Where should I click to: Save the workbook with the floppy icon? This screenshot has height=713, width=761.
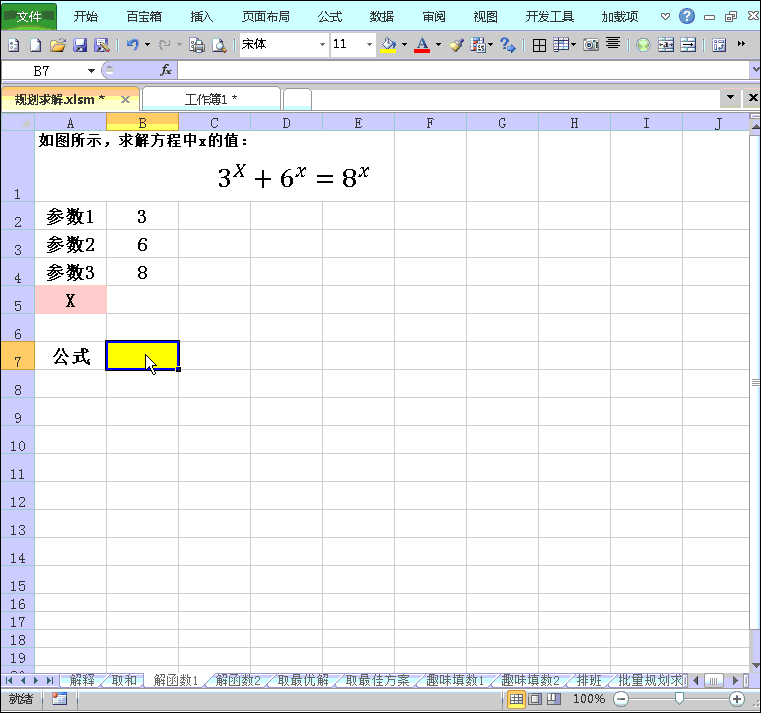pyautogui.click(x=80, y=45)
